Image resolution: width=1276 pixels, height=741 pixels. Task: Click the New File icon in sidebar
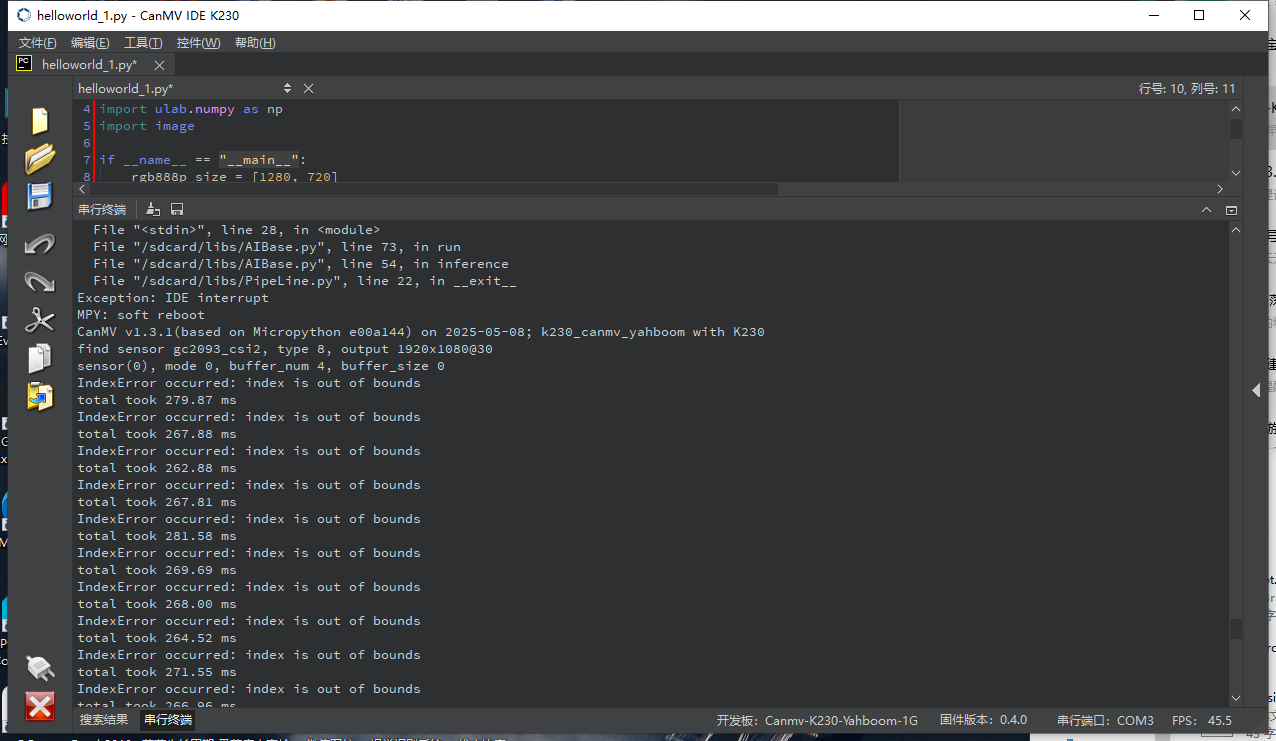[39, 121]
